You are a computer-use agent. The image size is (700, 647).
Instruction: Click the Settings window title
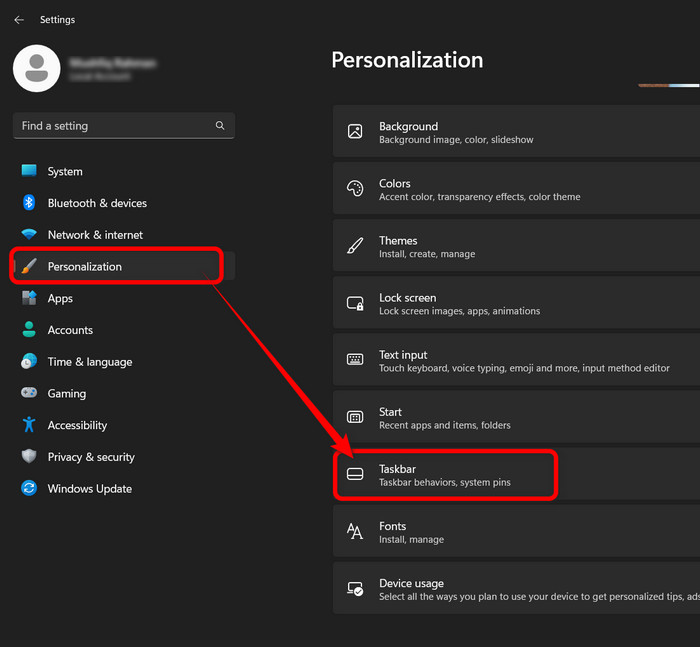pyautogui.click(x=58, y=20)
